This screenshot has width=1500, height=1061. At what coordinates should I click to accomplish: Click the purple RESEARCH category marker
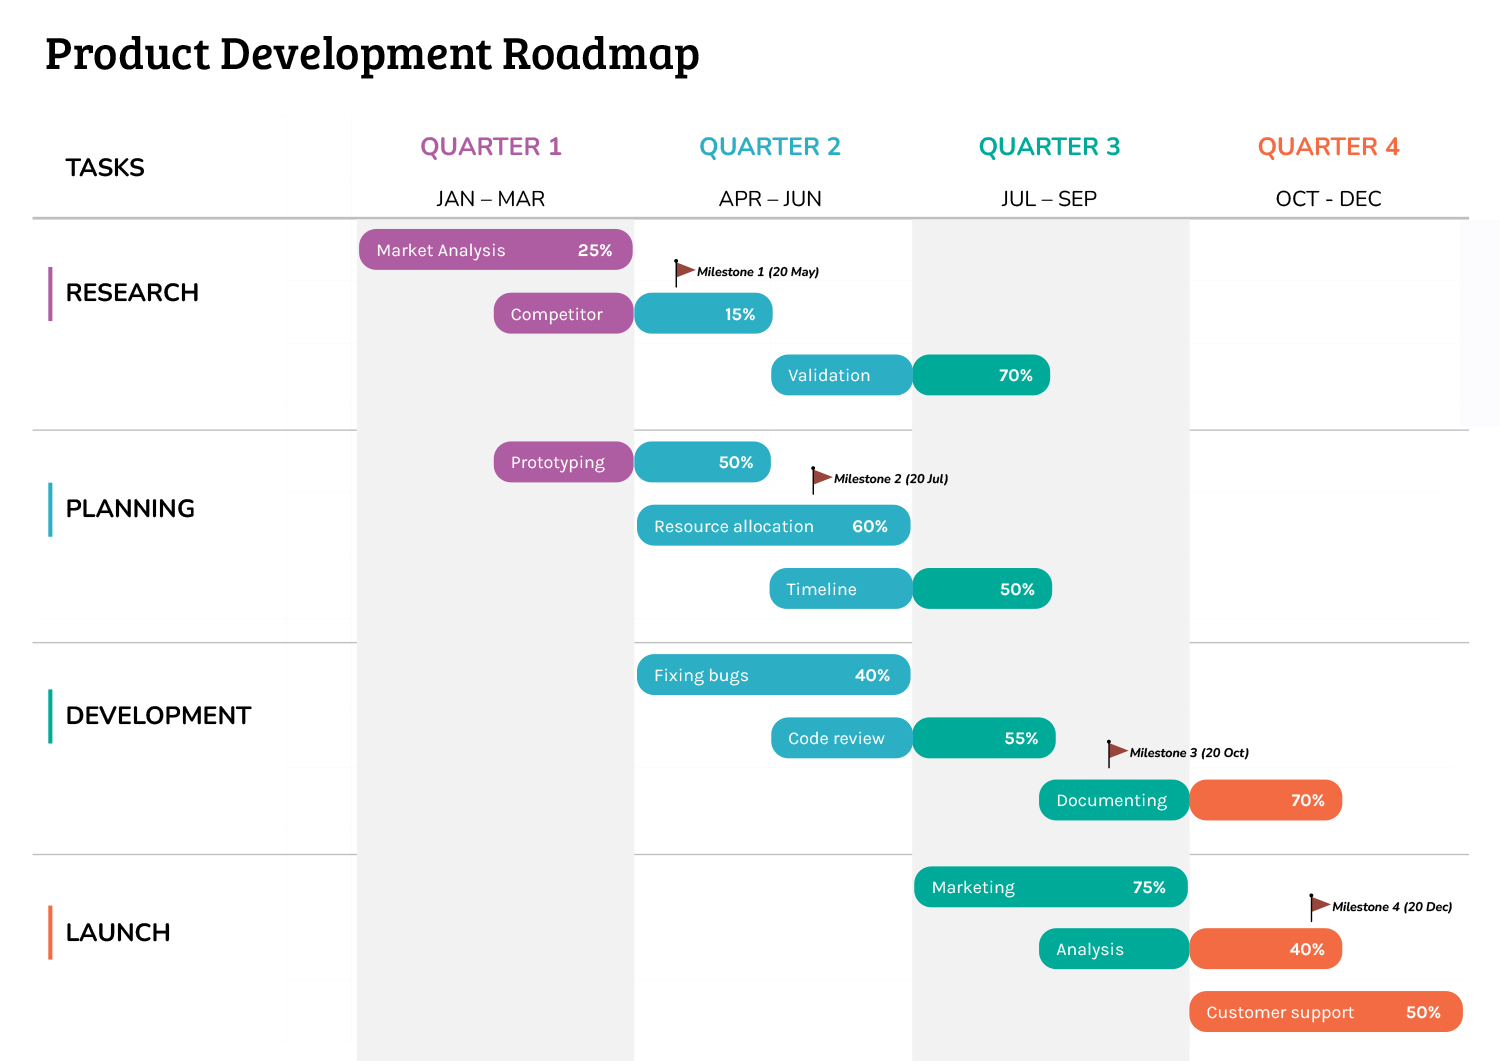click(50, 292)
